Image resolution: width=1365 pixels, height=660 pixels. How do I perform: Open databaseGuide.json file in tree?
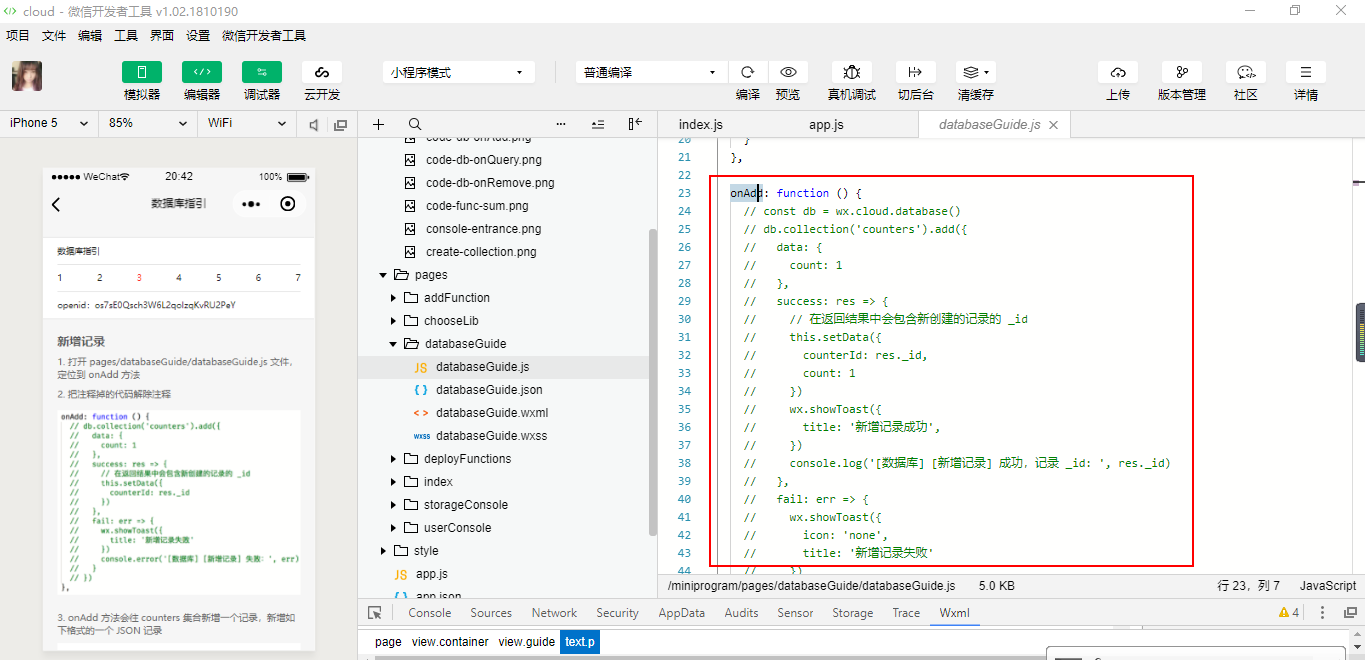[x=489, y=390]
